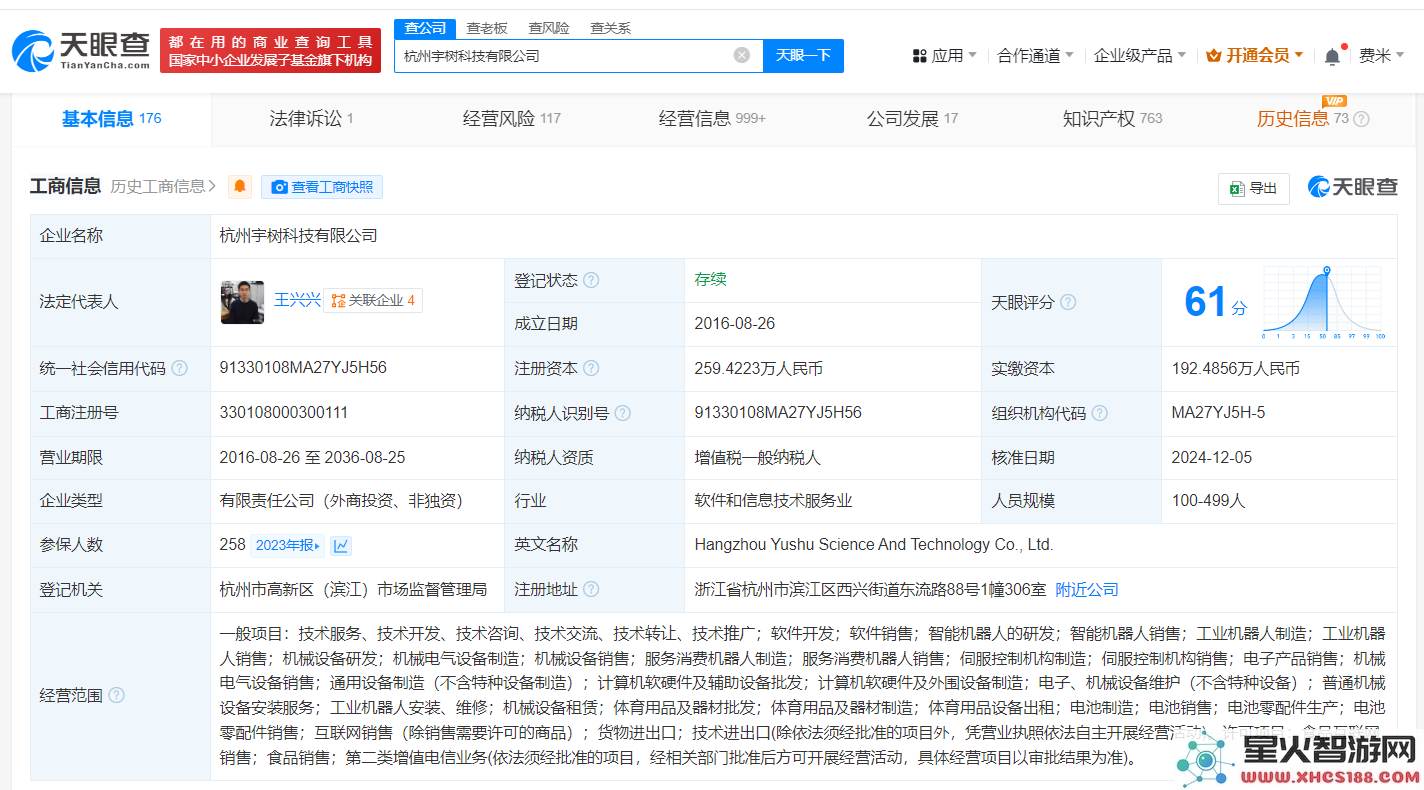The height and width of the screenshot is (790, 1424).
Task: Switch to 经营信息 tab
Action: [712, 119]
